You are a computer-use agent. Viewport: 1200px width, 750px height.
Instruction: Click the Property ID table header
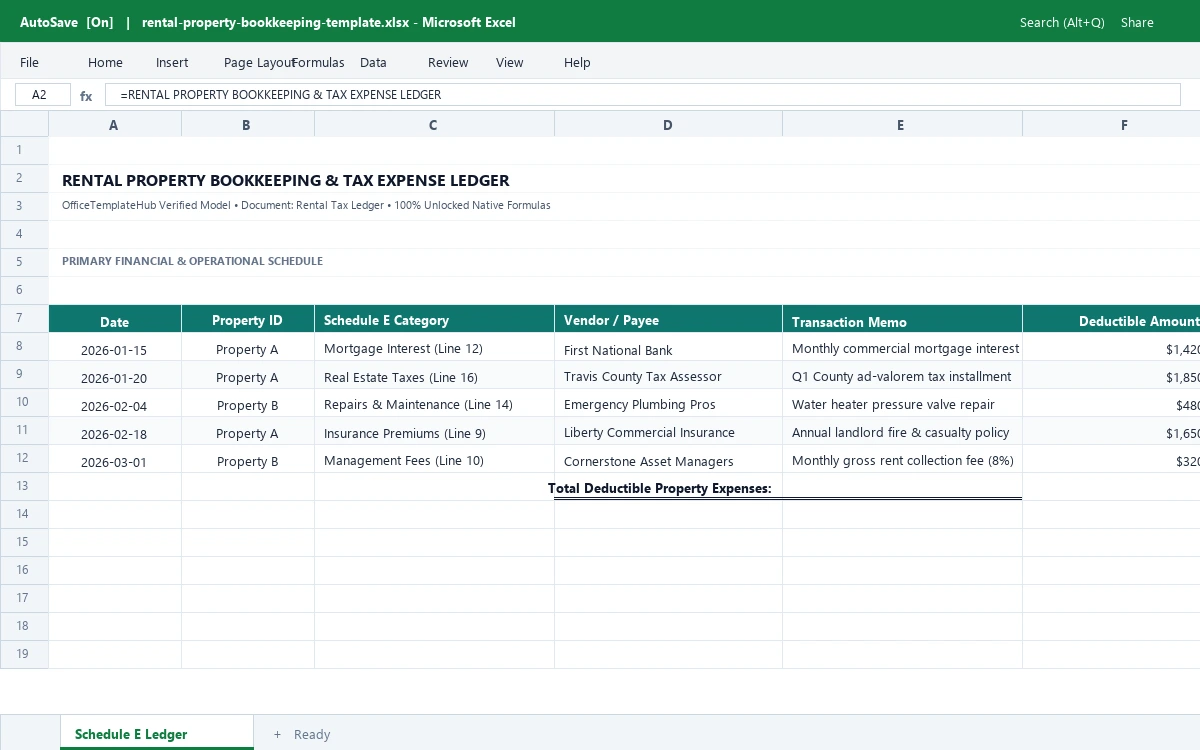tap(247, 319)
